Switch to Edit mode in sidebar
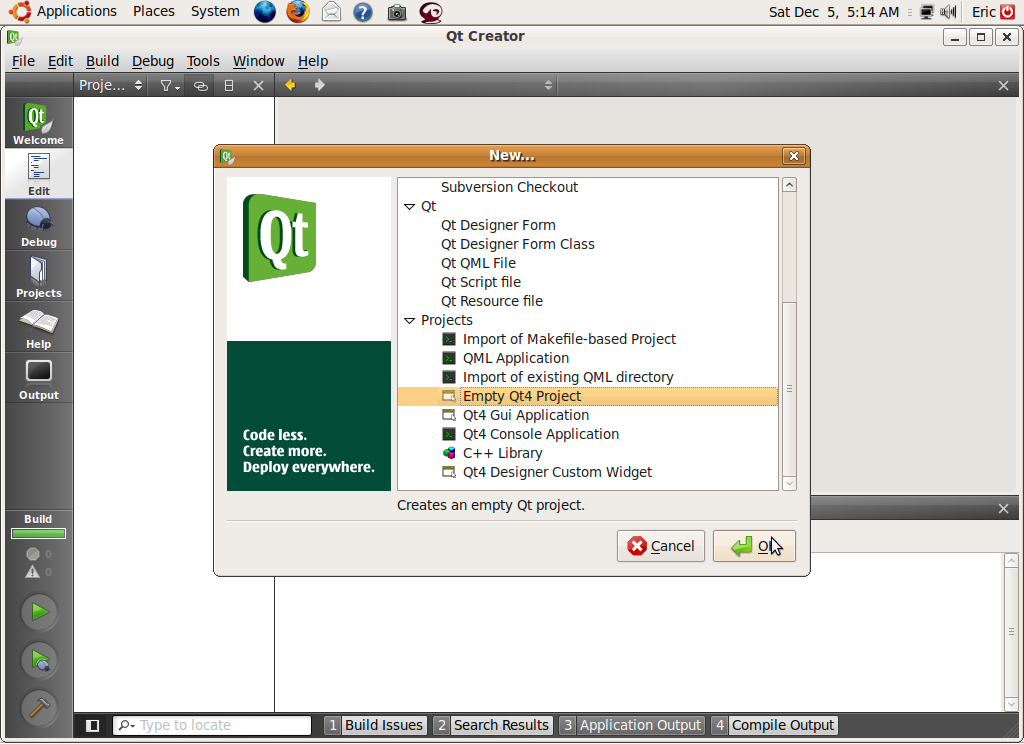Image resolution: width=1024 pixels, height=744 pixels. (39, 174)
